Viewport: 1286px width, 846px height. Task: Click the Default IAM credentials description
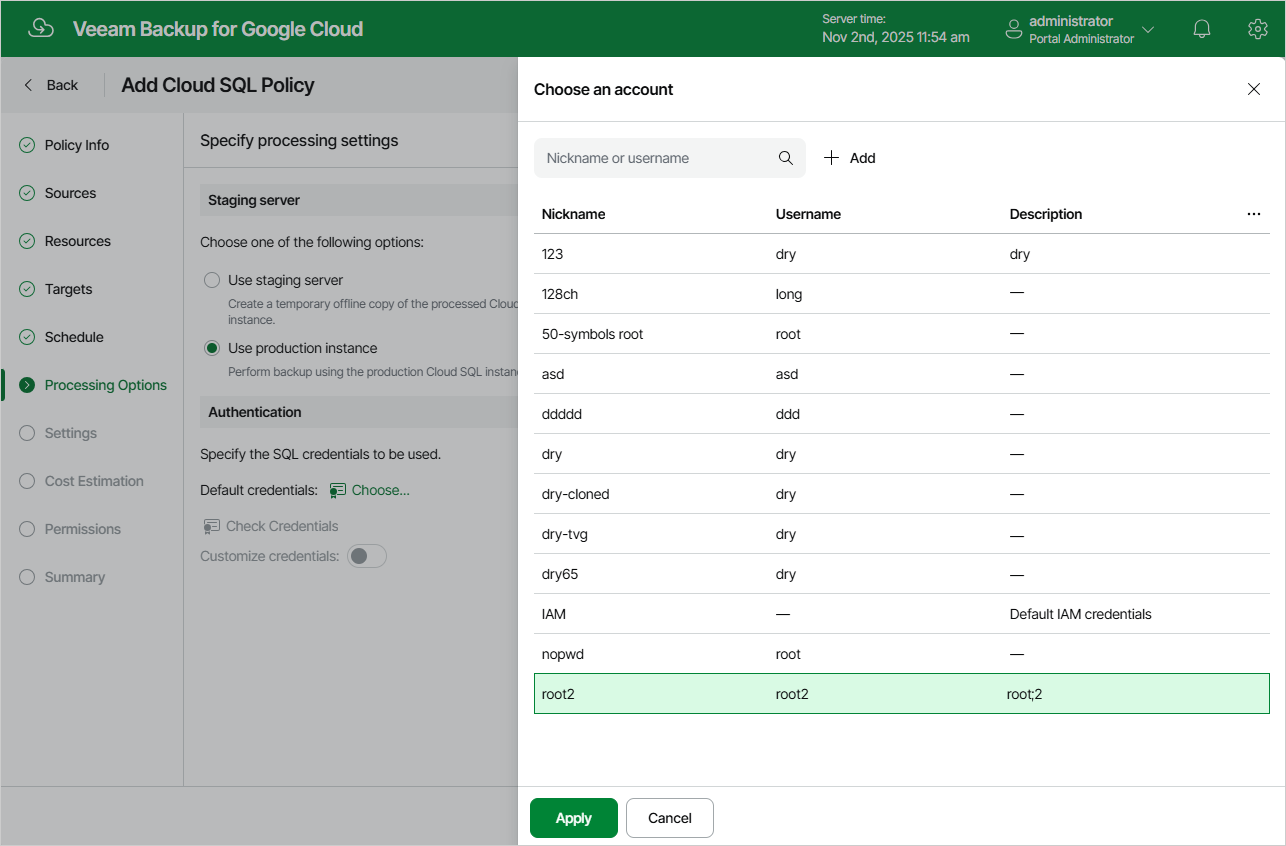click(1081, 614)
